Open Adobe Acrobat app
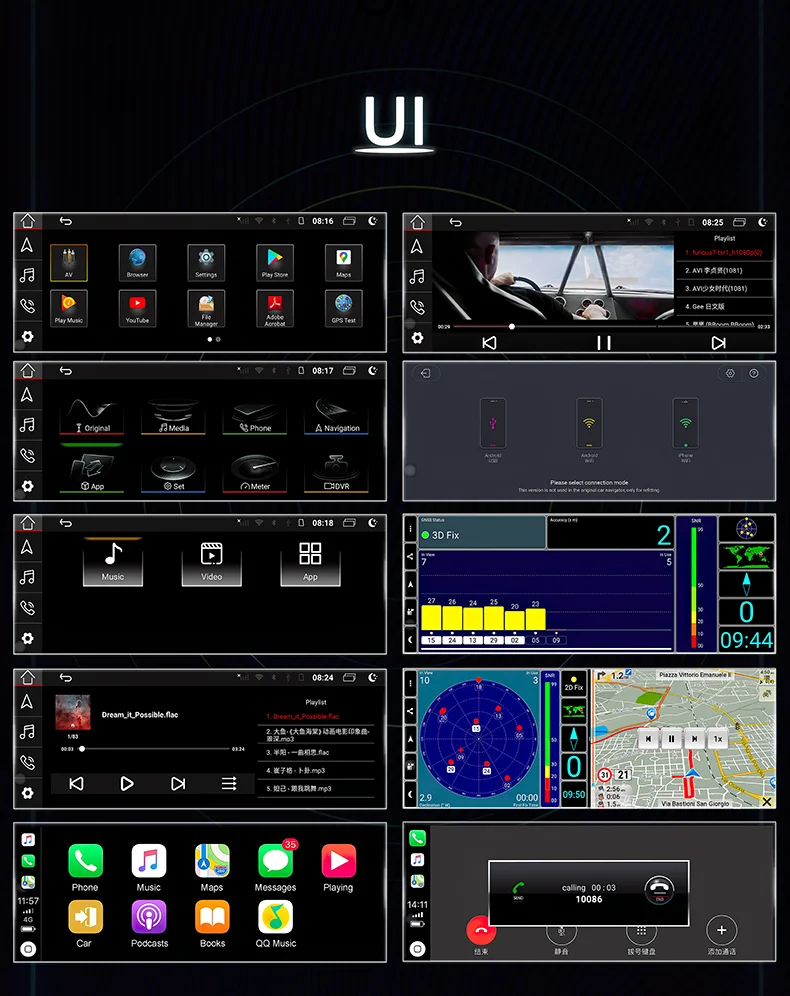Image resolution: width=790 pixels, height=996 pixels. 274,308
